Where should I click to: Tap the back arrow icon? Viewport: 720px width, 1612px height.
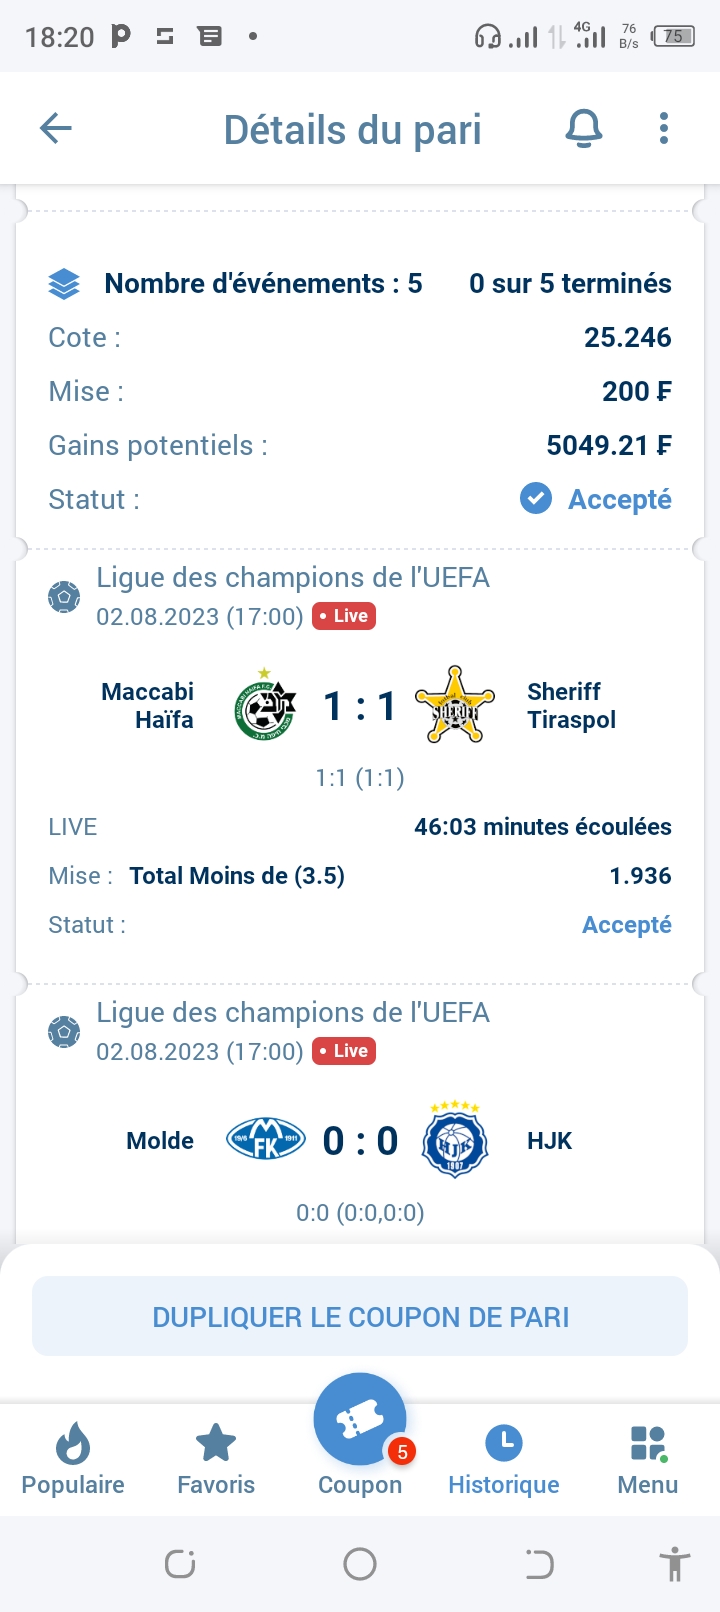click(x=56, y=128)
